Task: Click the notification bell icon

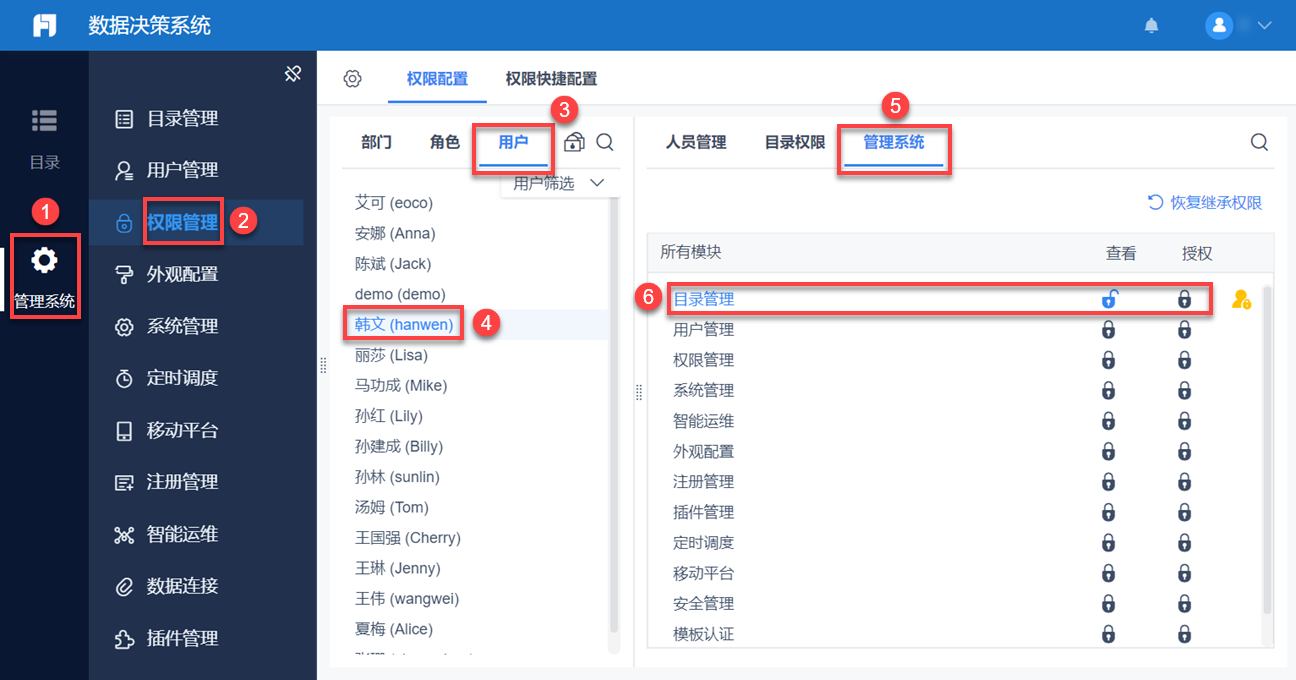Action: tap(1152, 26)
